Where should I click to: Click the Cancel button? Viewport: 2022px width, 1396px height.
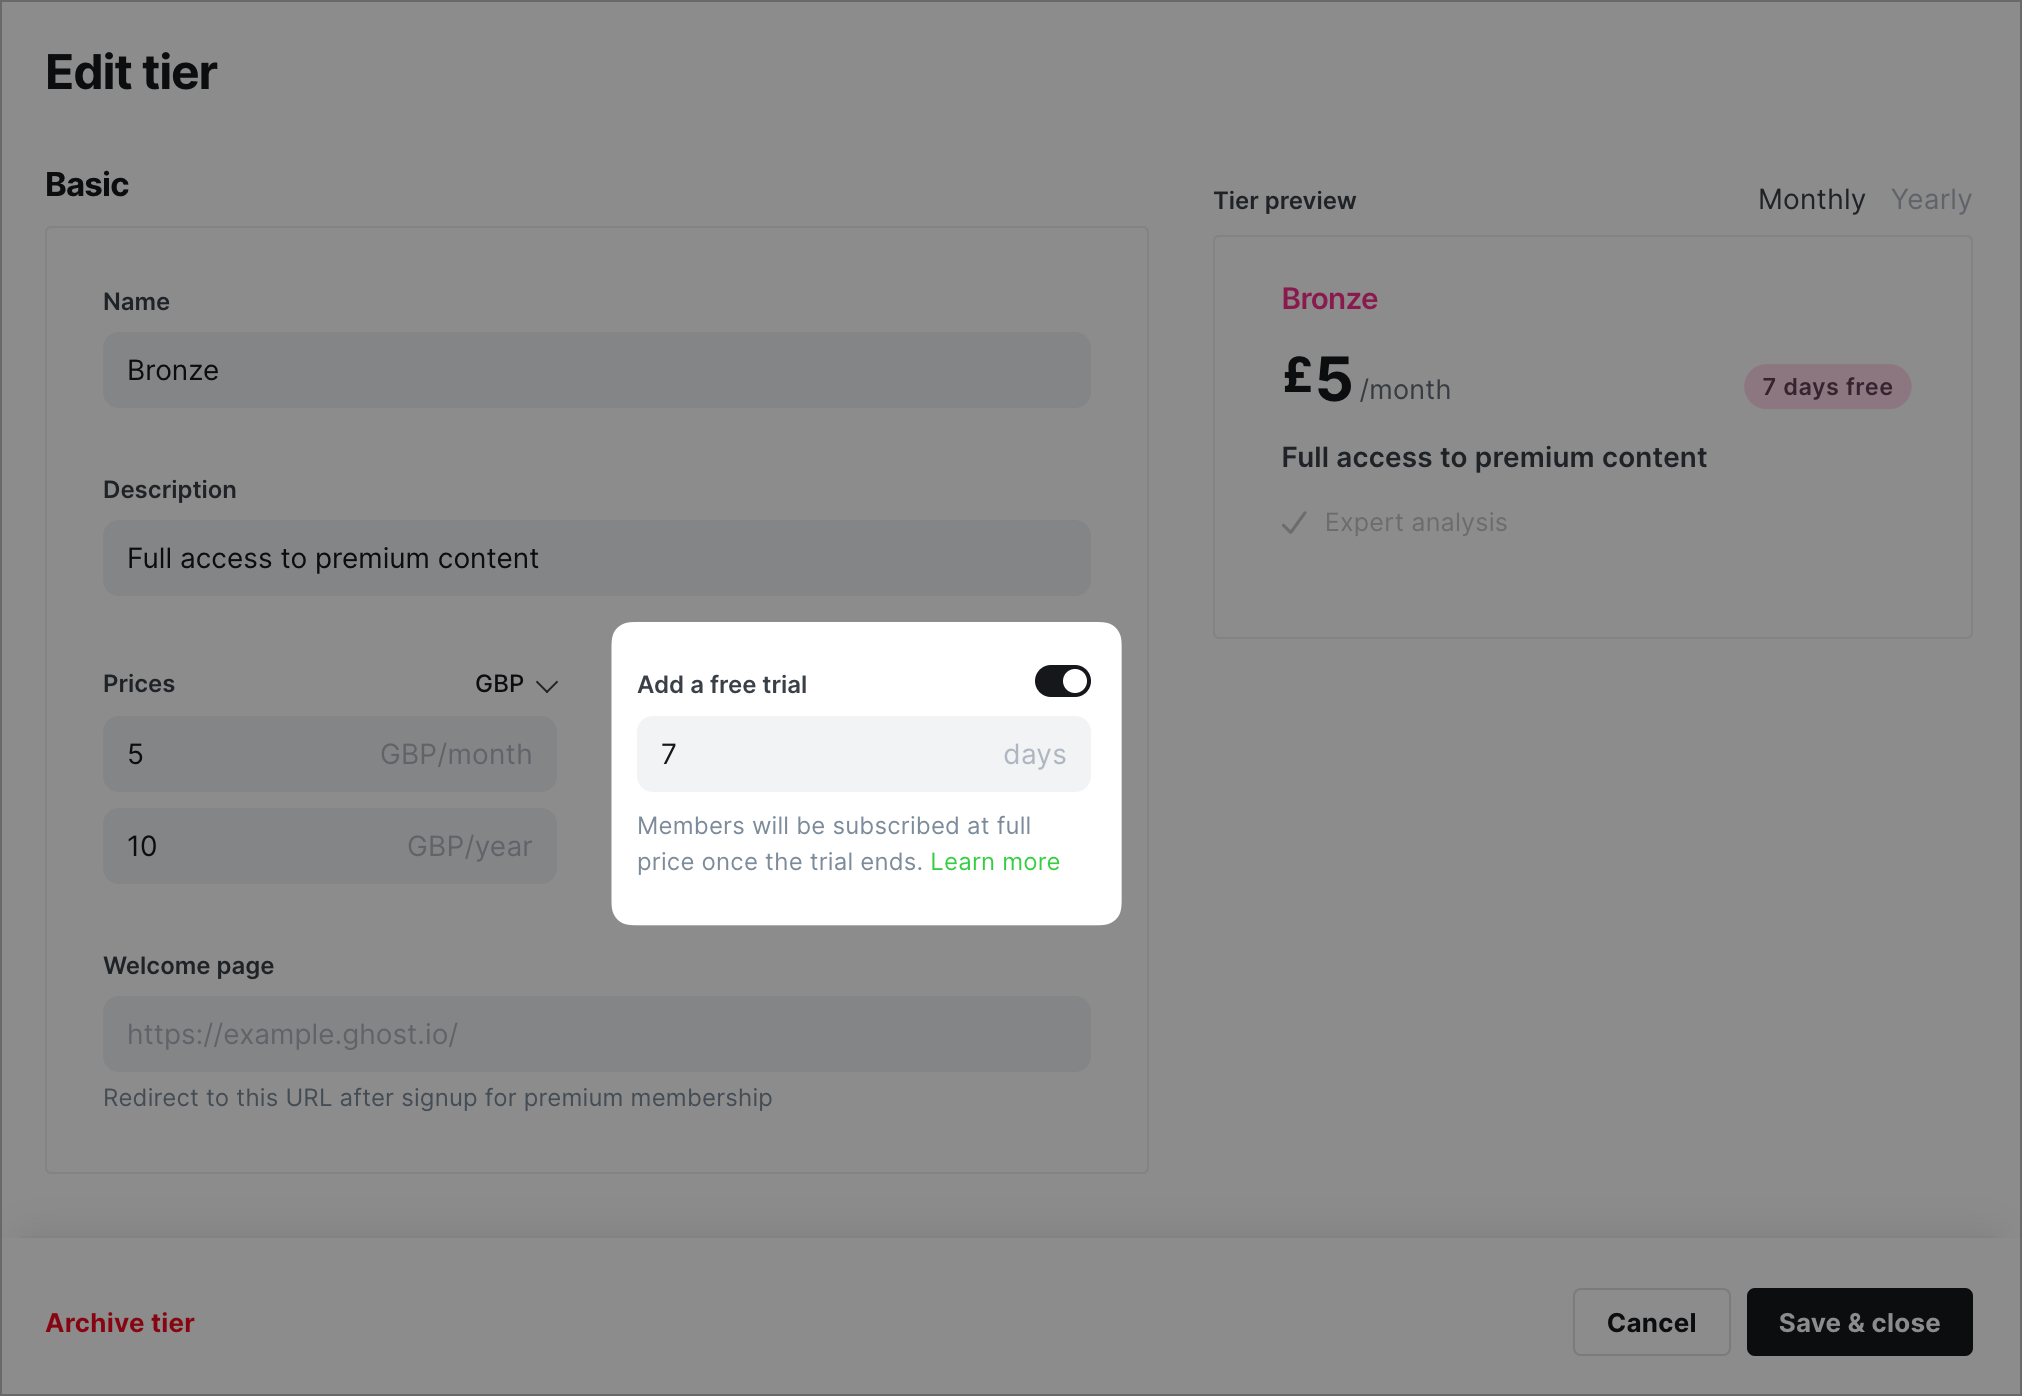[1651, 1322]
